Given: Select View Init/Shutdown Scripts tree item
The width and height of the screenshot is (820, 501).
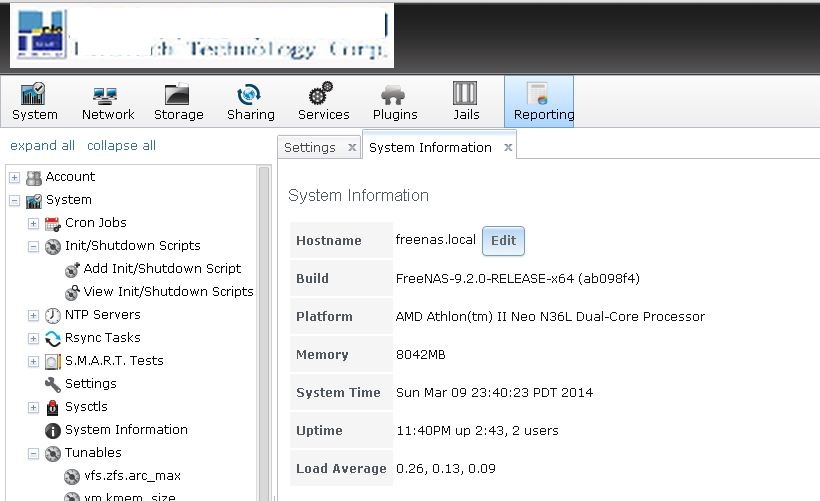Looking at the screenshot, I should [x=168, y=292].
